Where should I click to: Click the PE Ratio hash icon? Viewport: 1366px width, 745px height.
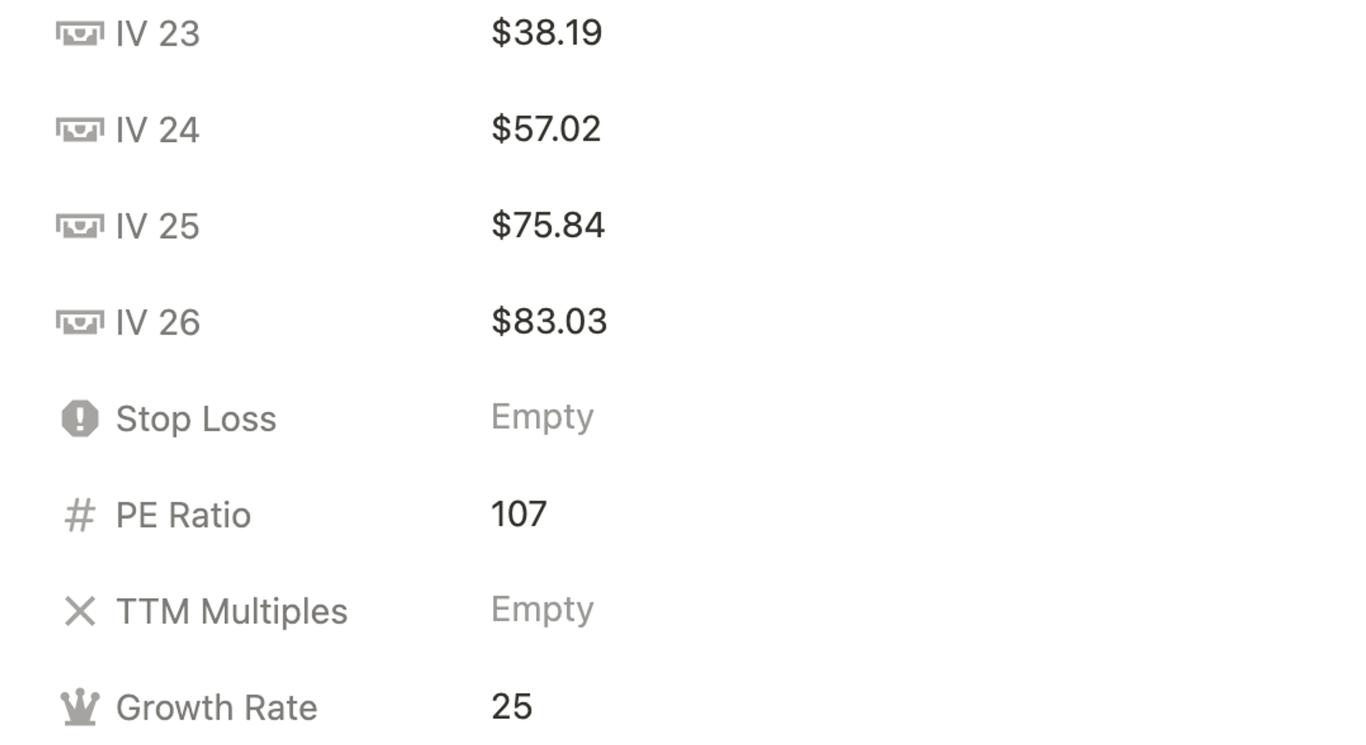(80, 515)
